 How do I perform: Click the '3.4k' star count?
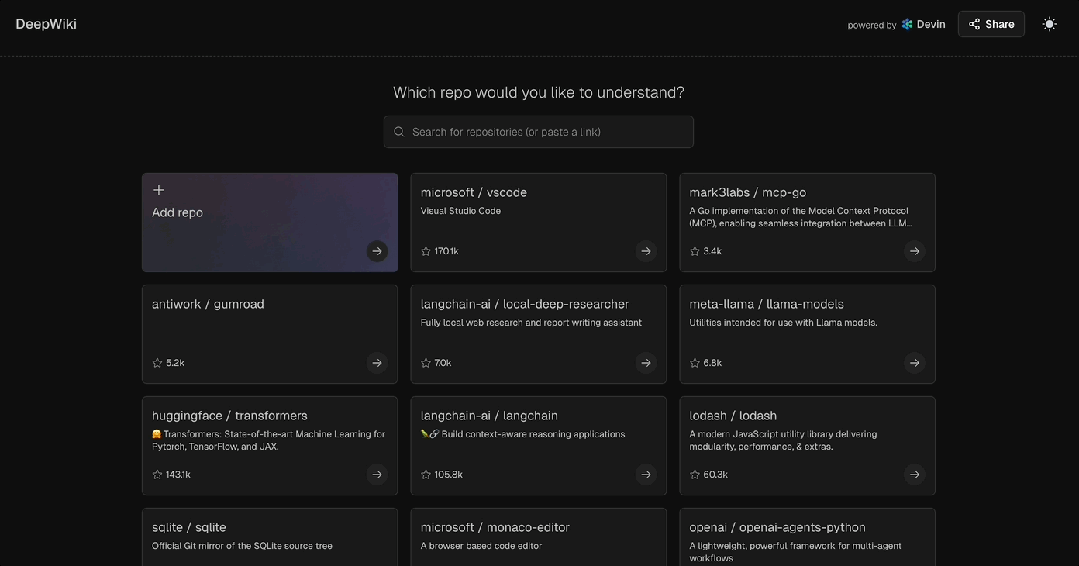point(712,252)
